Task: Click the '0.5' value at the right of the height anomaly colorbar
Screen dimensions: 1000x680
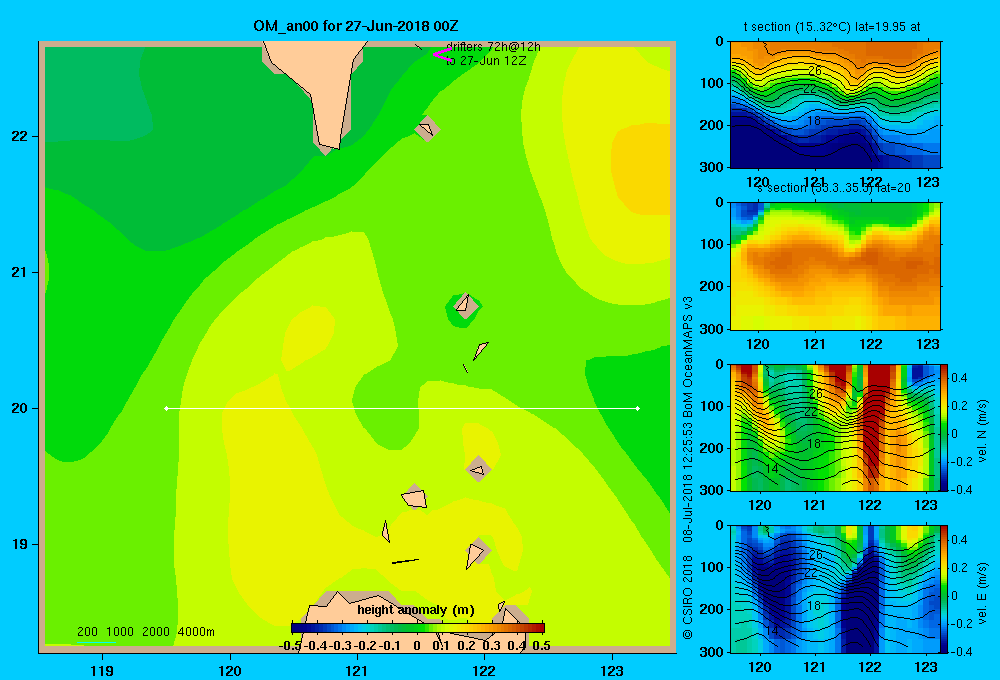Action: [541, 646]
